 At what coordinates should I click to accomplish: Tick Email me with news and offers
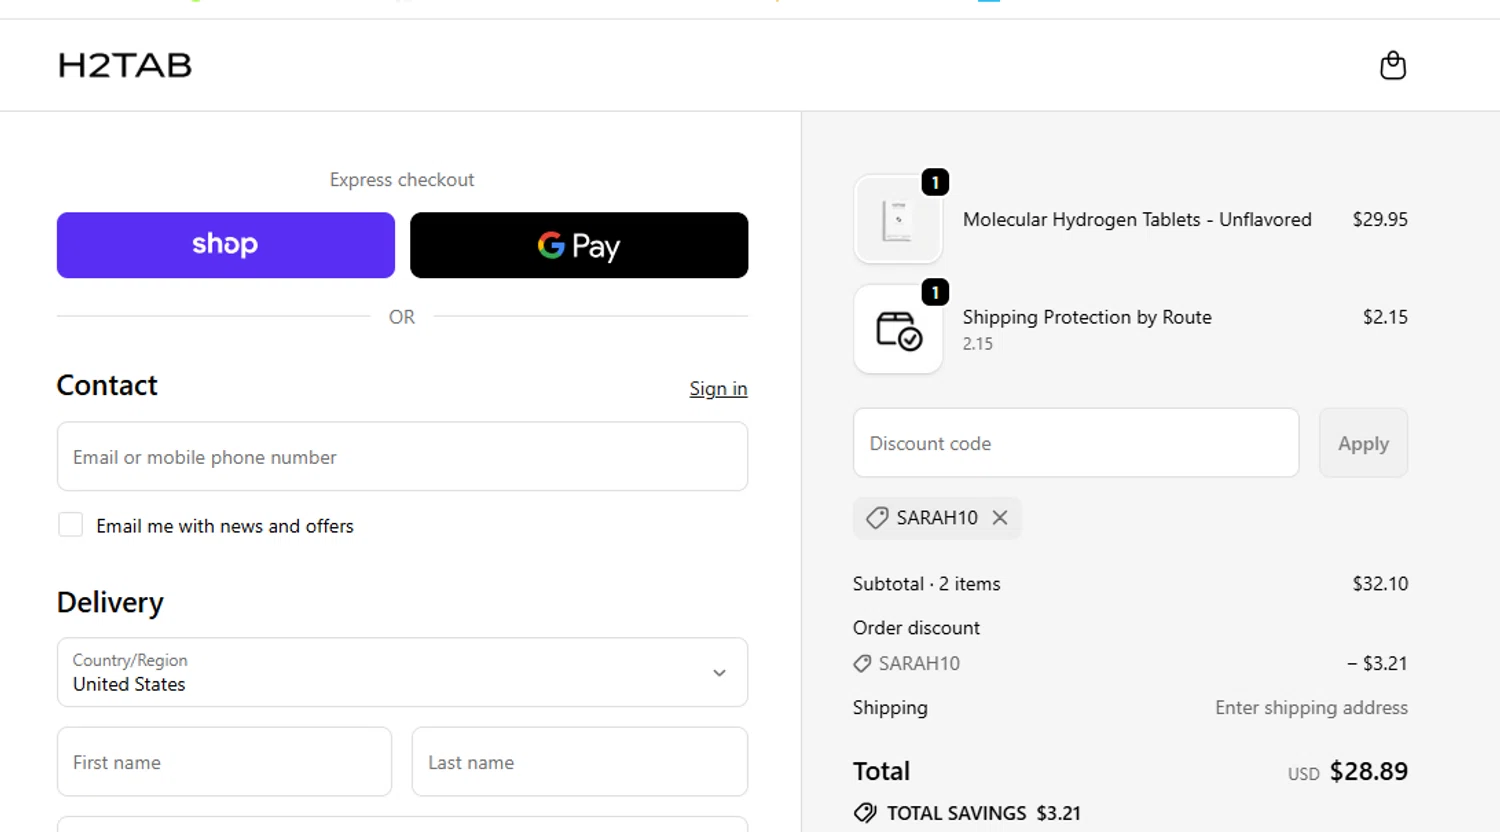[70, 525]
